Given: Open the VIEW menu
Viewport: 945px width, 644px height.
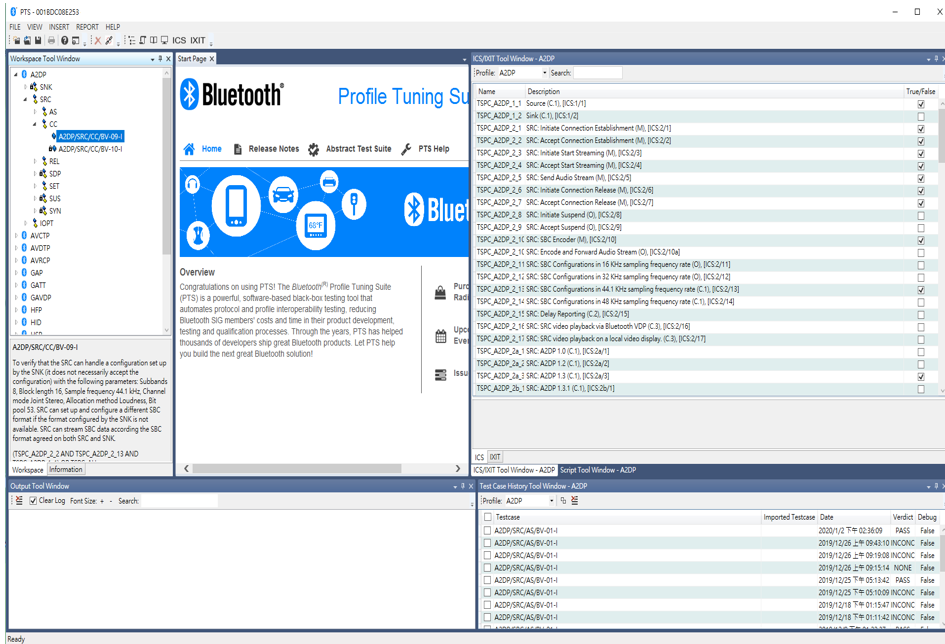Looking at the screenshot, I should pyautogui.click(x=35, y=27).
